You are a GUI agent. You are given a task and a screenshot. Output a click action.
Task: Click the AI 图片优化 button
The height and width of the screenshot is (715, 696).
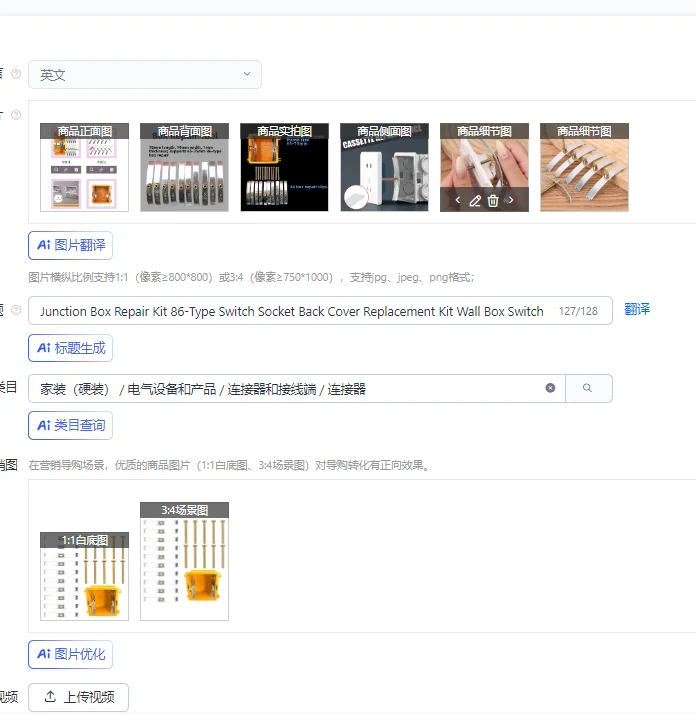[70, 654]
